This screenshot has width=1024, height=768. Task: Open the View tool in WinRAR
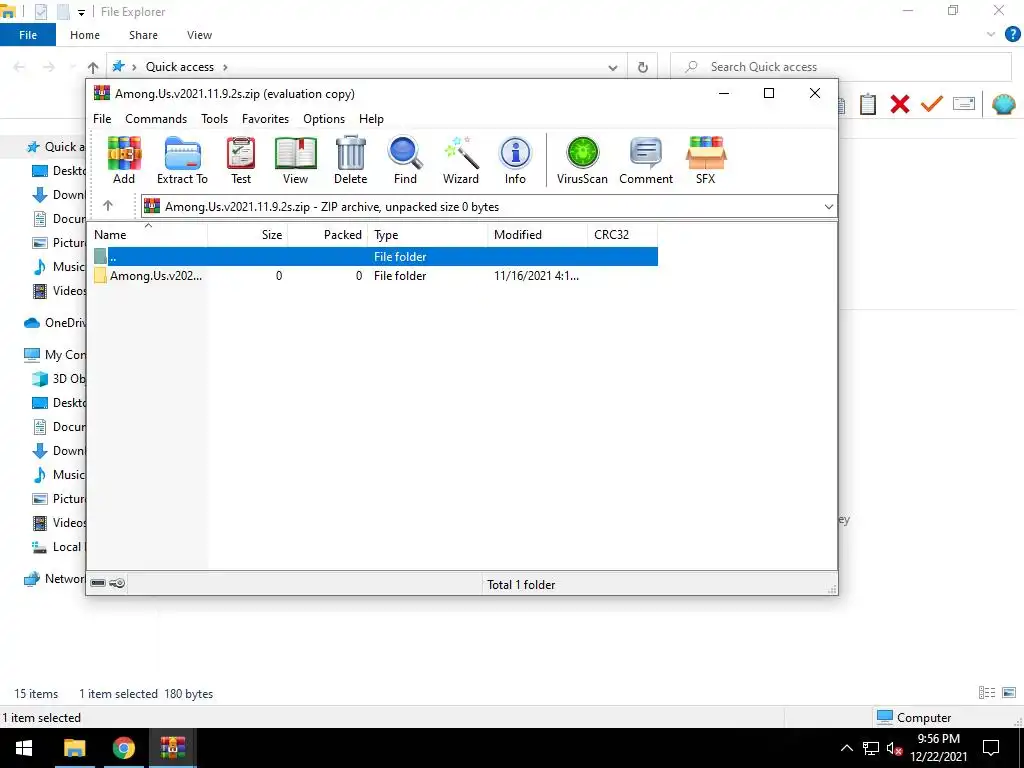[x=295, y=160]
